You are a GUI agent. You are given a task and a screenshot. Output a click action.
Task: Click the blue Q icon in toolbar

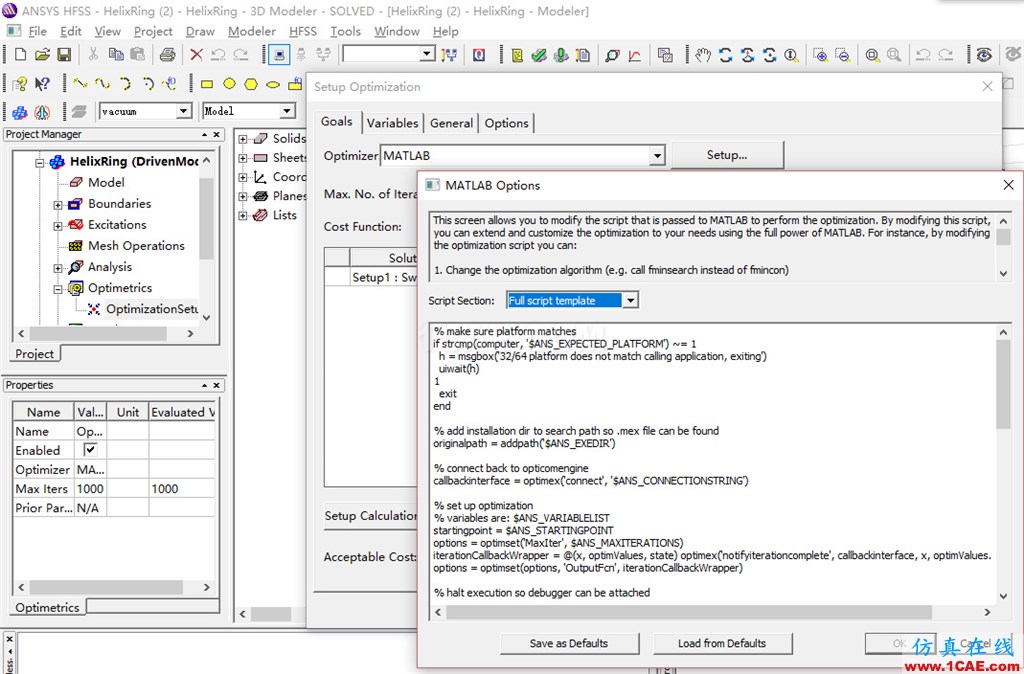point(479,56)
